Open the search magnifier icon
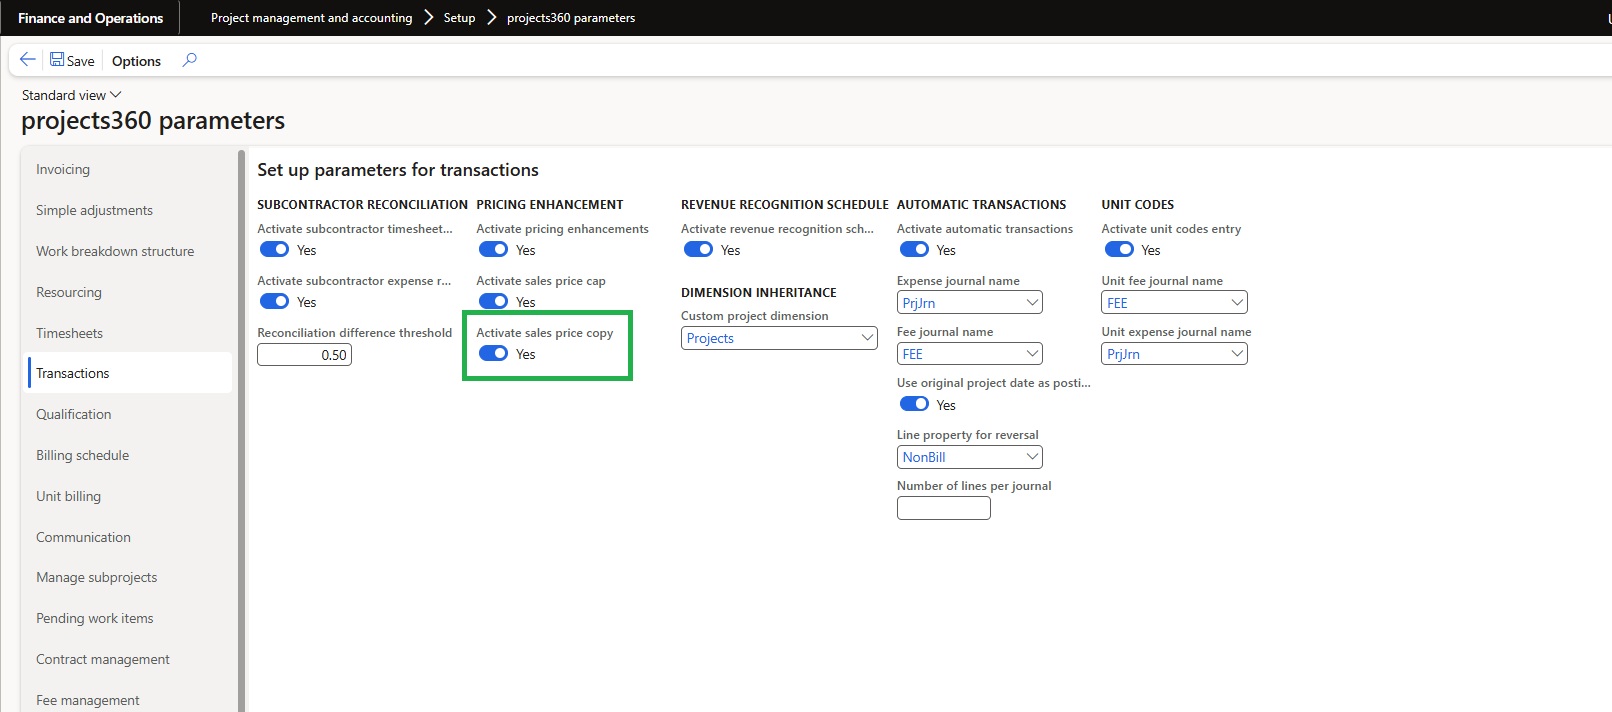Screen dimensions: 1612x712 (x=189, y=60)
